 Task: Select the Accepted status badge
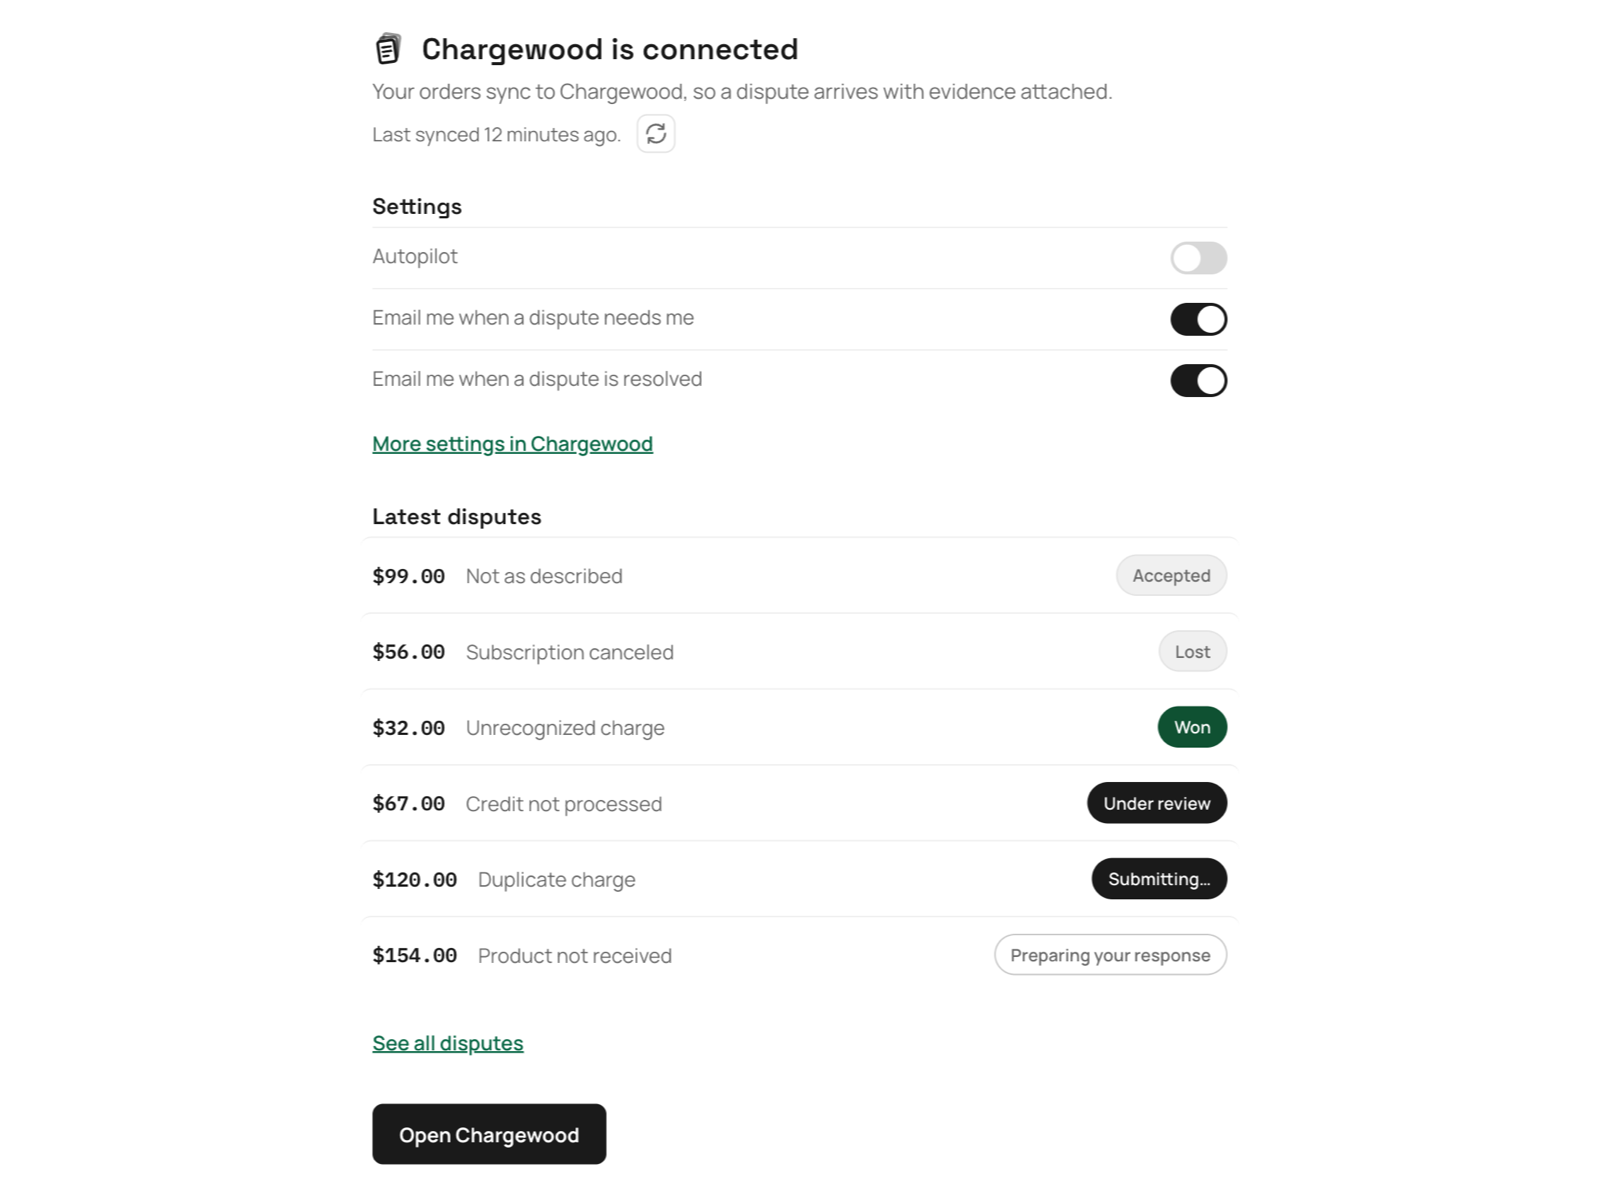click(x=1171, y=575)
